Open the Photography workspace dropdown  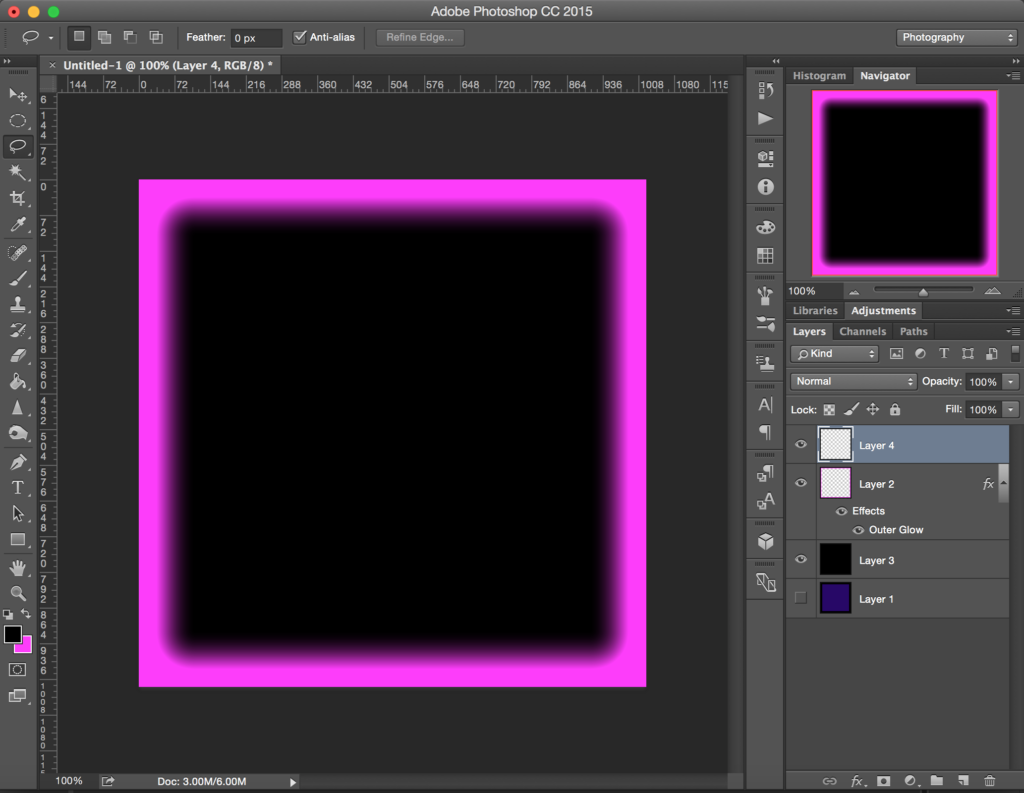(957, 37)
